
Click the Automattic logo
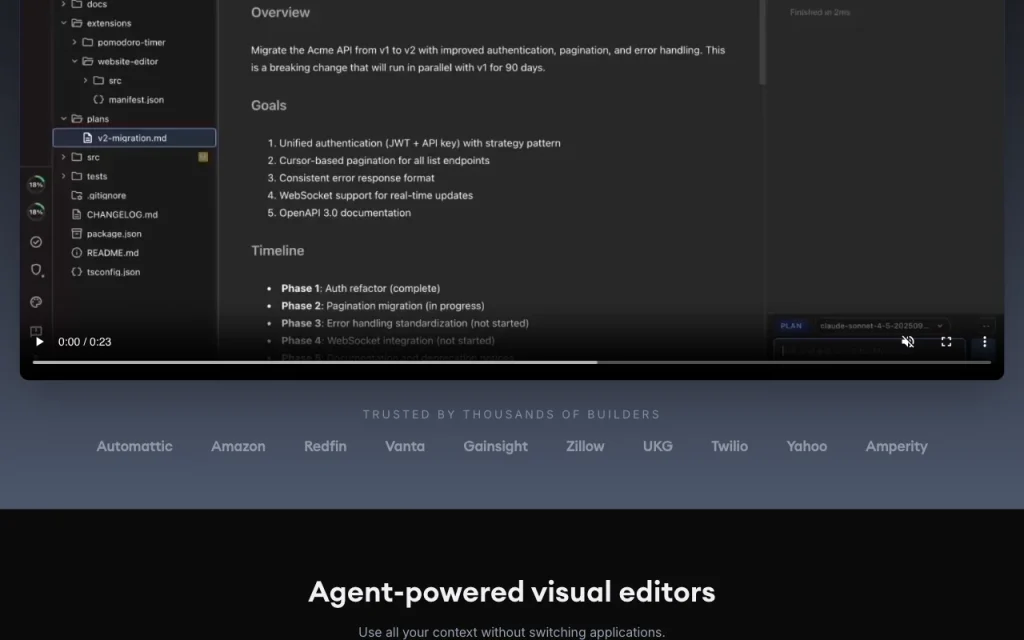135,446
